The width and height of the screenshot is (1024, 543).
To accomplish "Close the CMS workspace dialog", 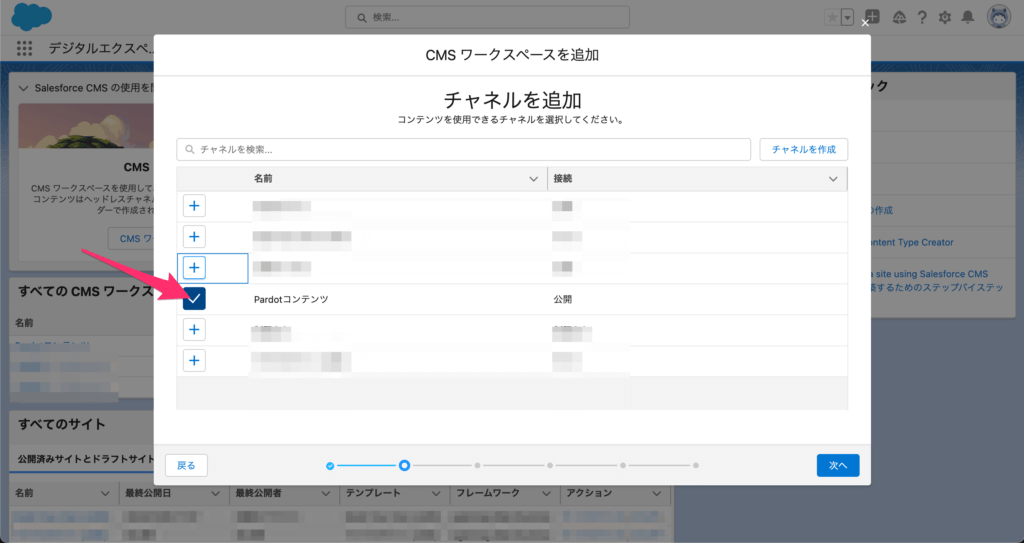I will click(x=865, y=23).
